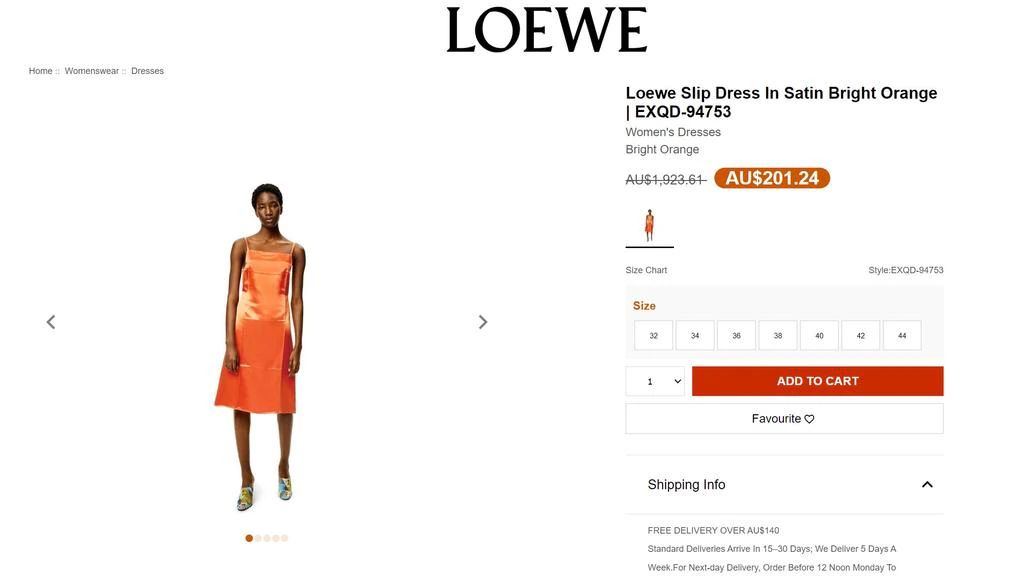Viewport: 1024px width, 576px height.
Task: Advance to the next product image arrow
Action: [483, 322]
